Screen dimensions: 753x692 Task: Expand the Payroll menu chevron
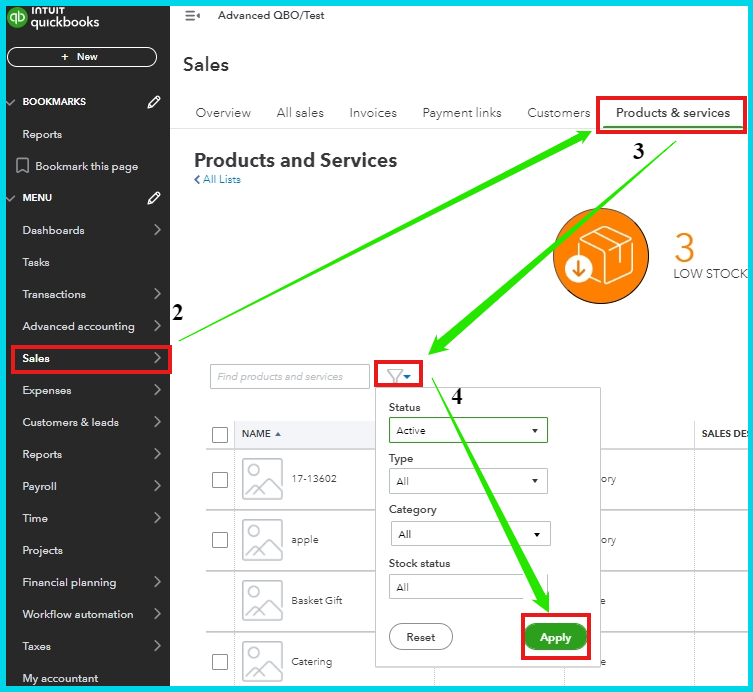pyautogui.click(x=157, y=486)
